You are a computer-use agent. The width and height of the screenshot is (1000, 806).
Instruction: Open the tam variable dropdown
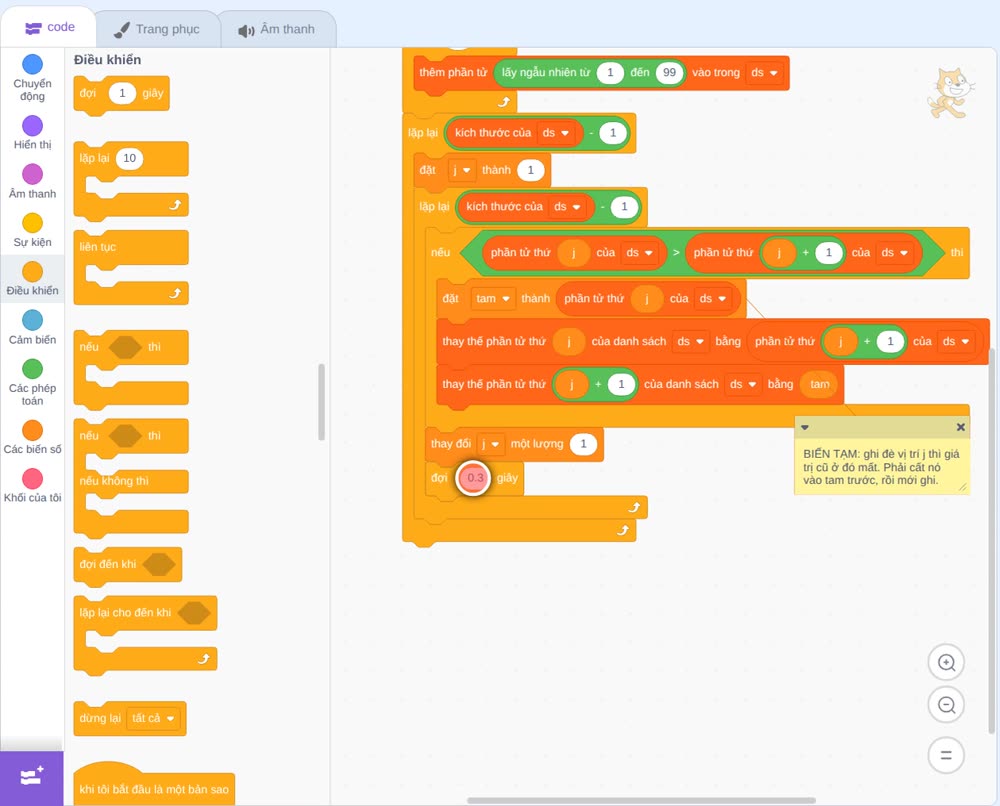tap(492, 298)
